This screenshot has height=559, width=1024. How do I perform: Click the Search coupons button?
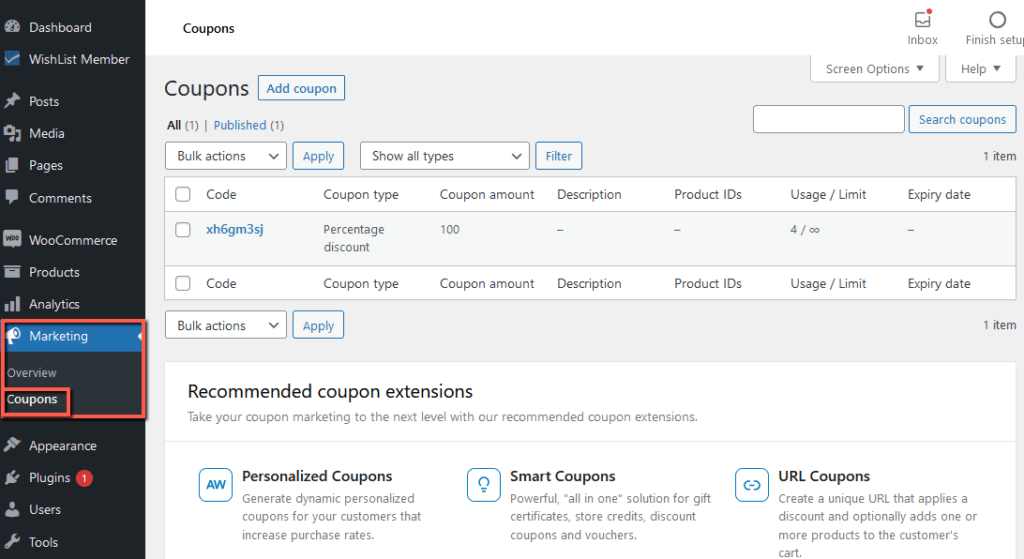962,120
